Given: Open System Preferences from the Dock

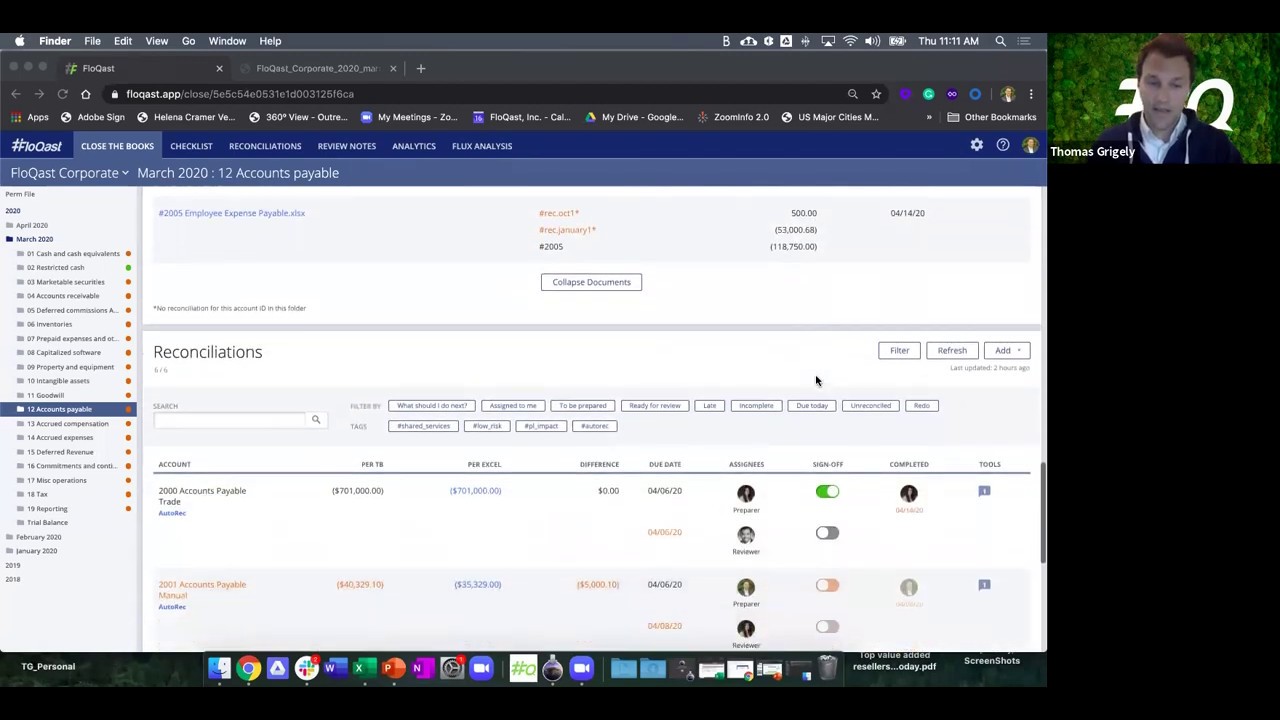Looking at the screenshot, I should 452,668.
